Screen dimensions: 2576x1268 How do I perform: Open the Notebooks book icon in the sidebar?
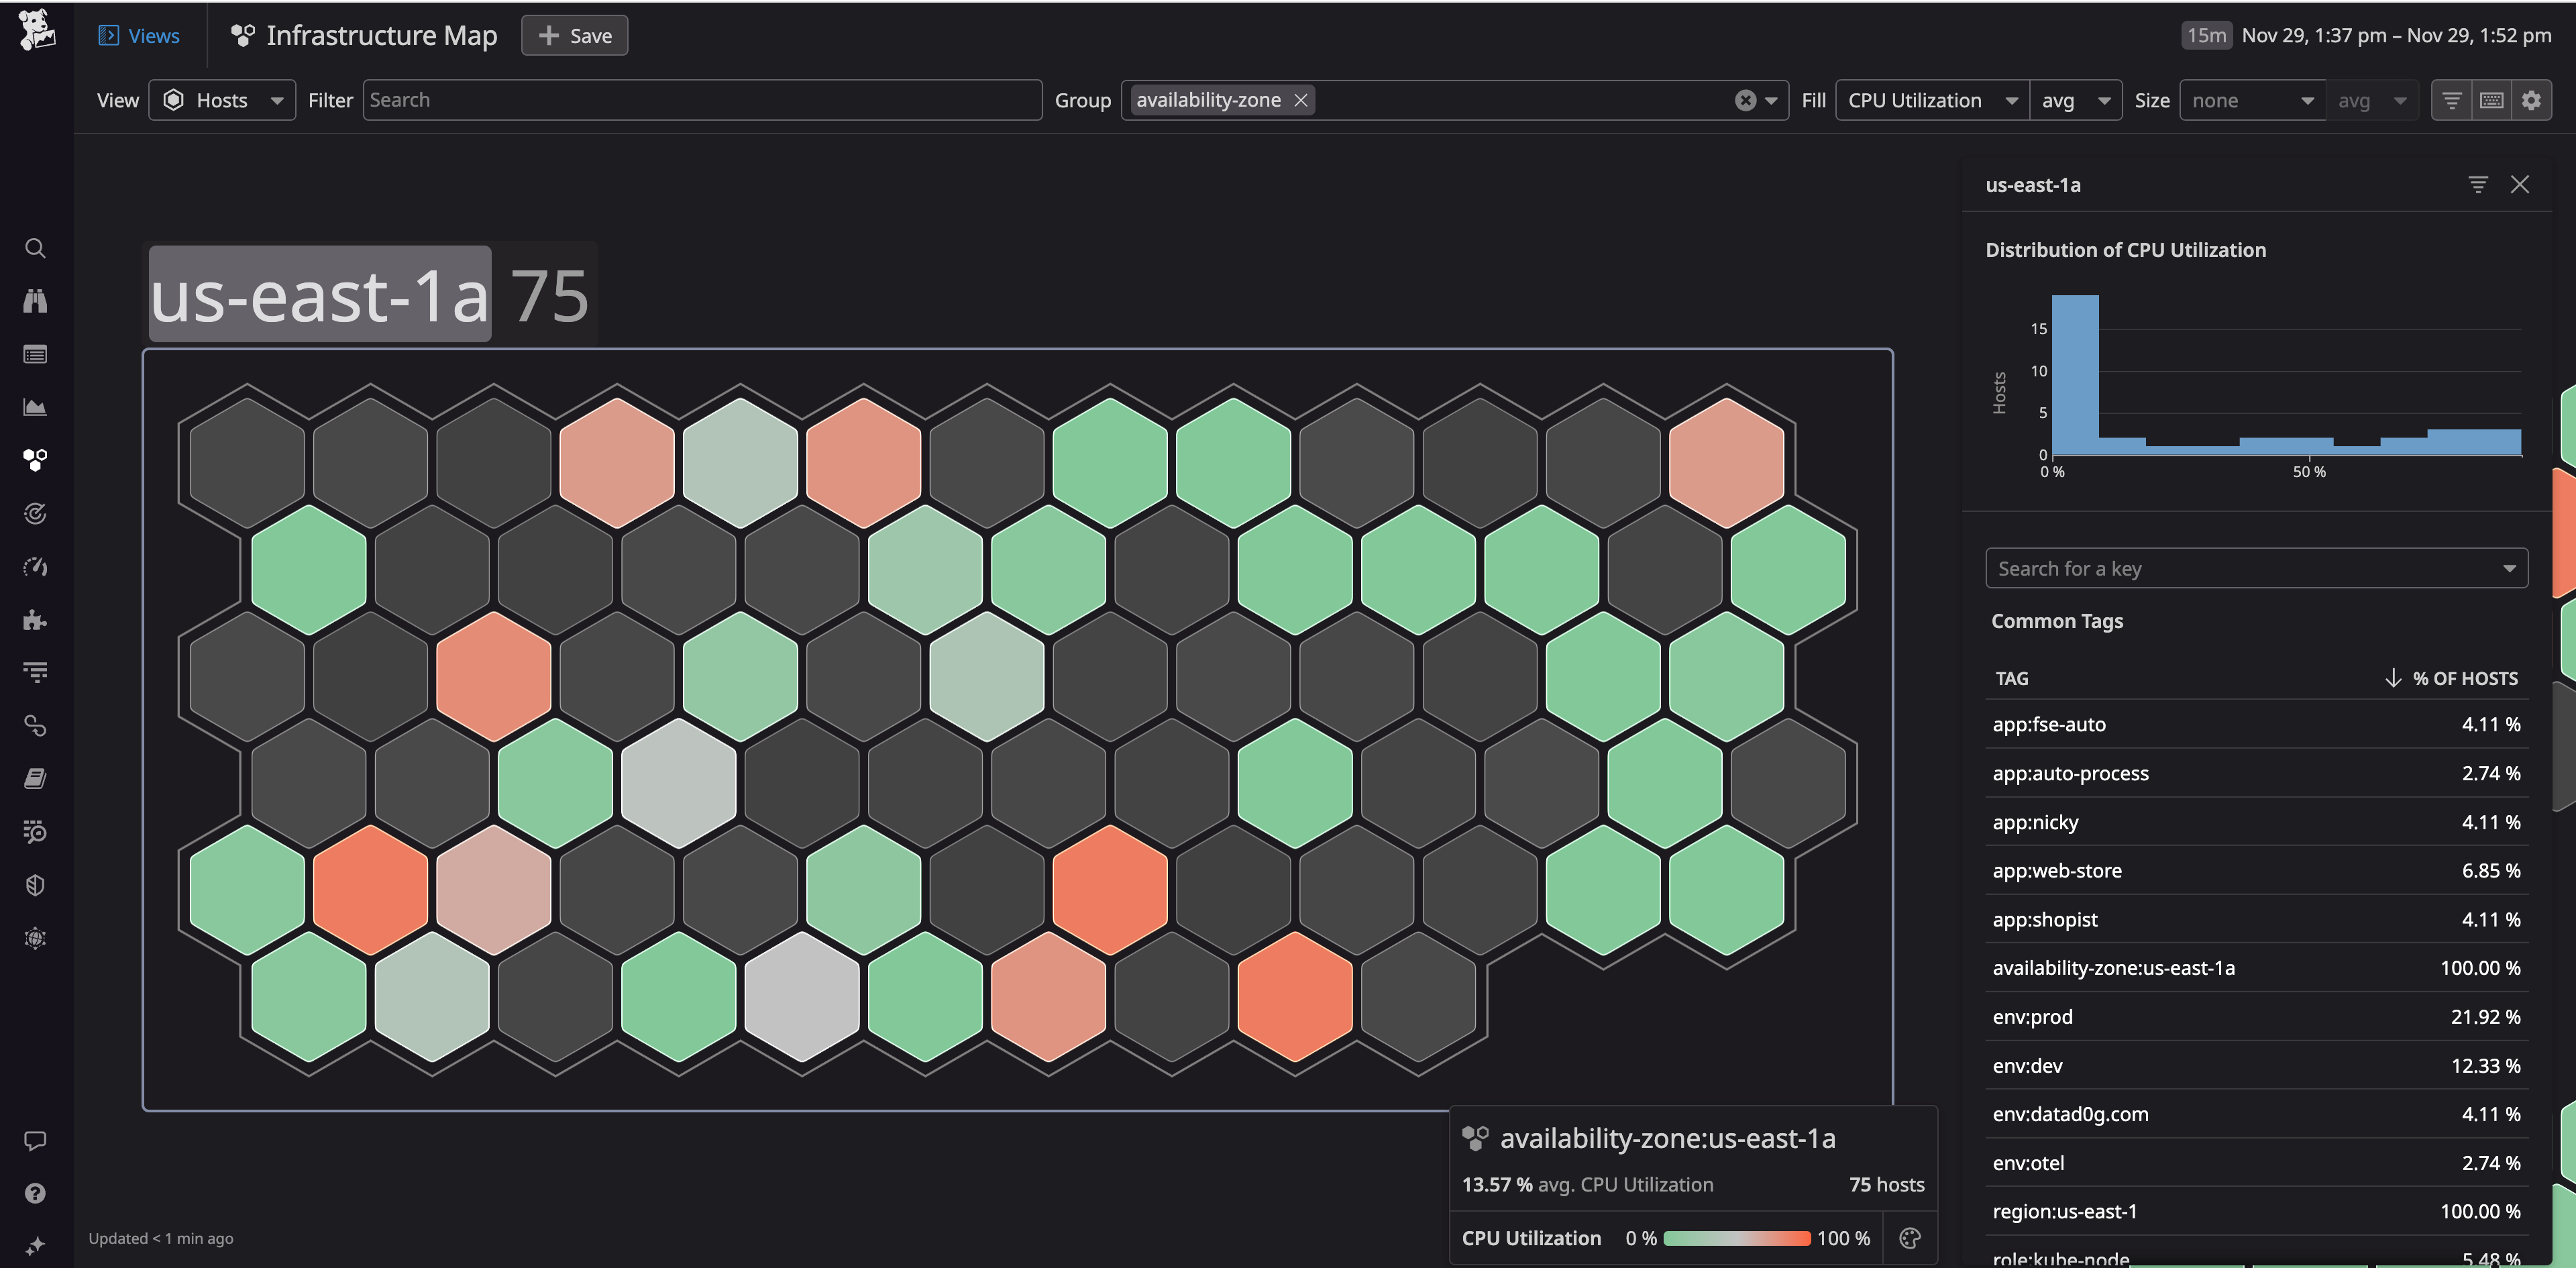pyautogui.click(x=35, y=778)
